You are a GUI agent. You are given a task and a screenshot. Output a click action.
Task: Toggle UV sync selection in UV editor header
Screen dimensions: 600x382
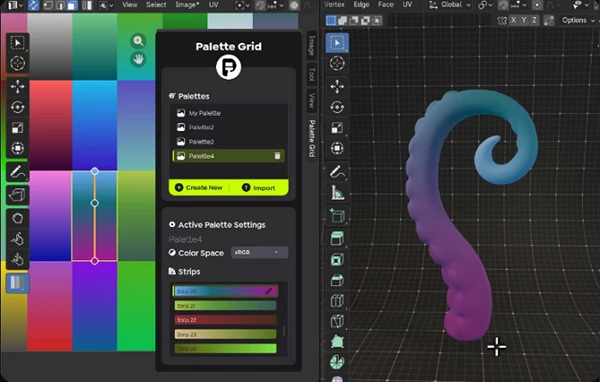click(x=34, y=5)
